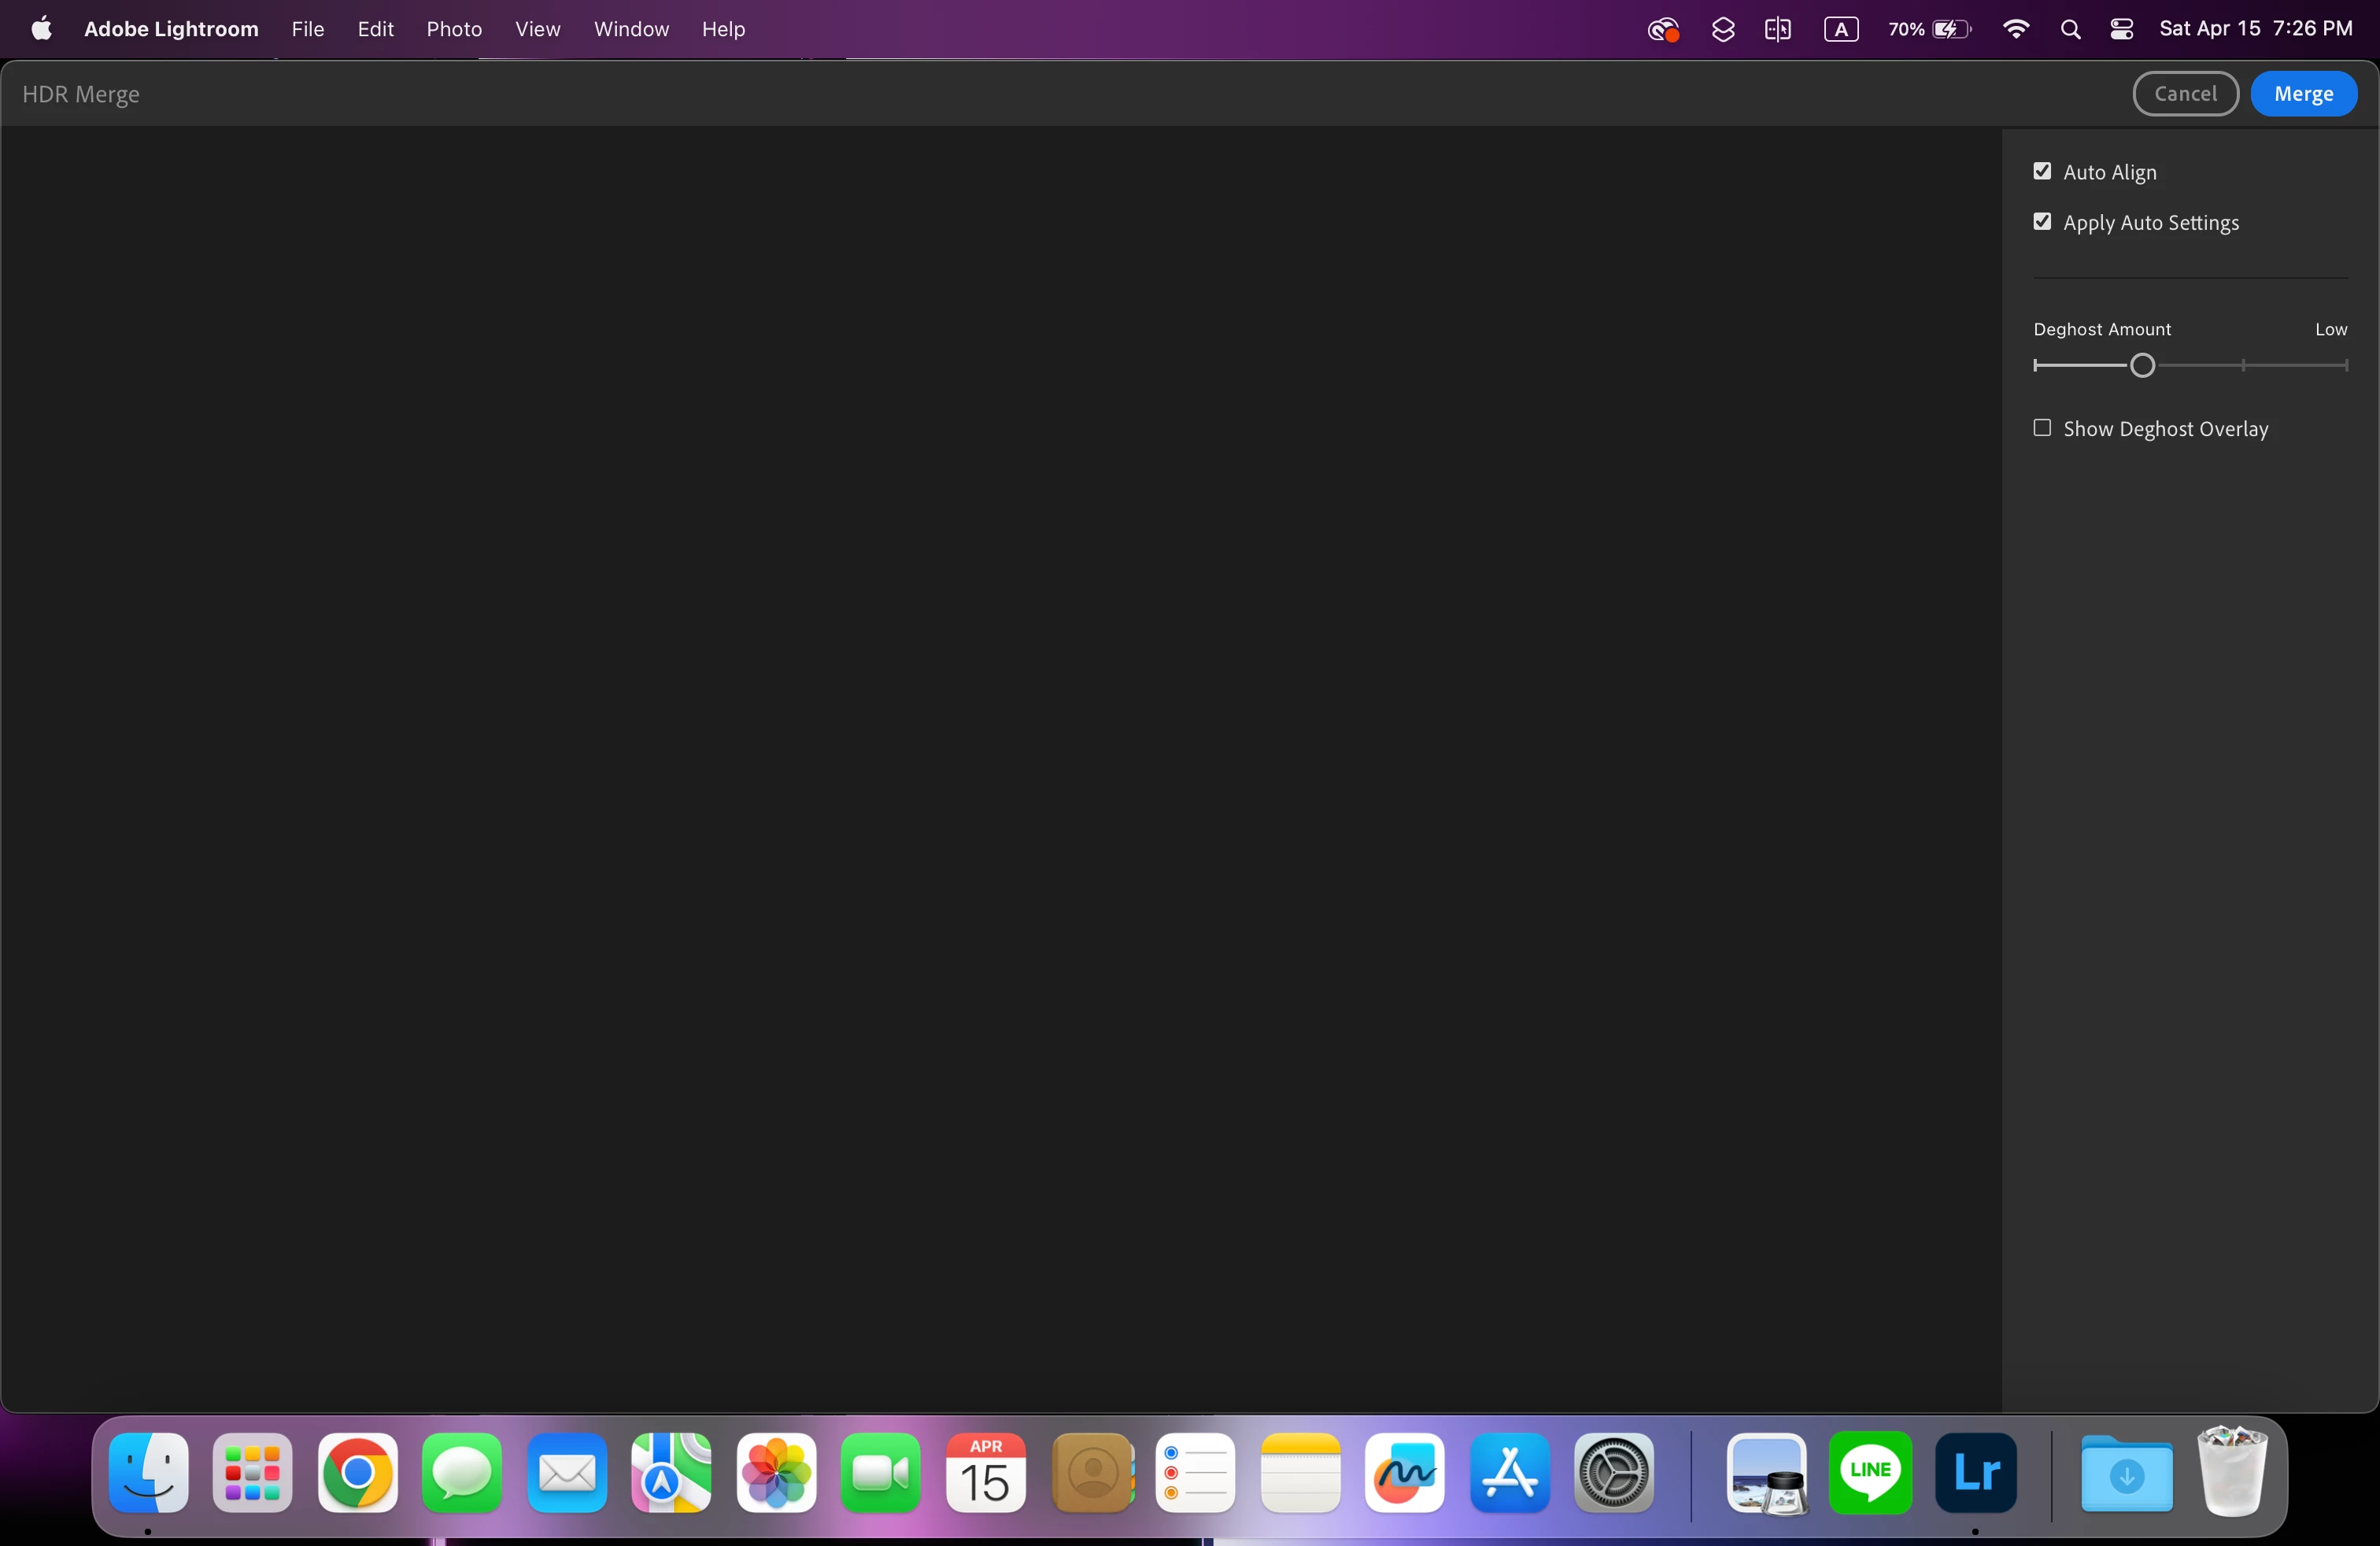Viewport: 2380px width, 1546px height.
Task: Disable Apply Auto Settings checkbox
Action: point(2042,222)
